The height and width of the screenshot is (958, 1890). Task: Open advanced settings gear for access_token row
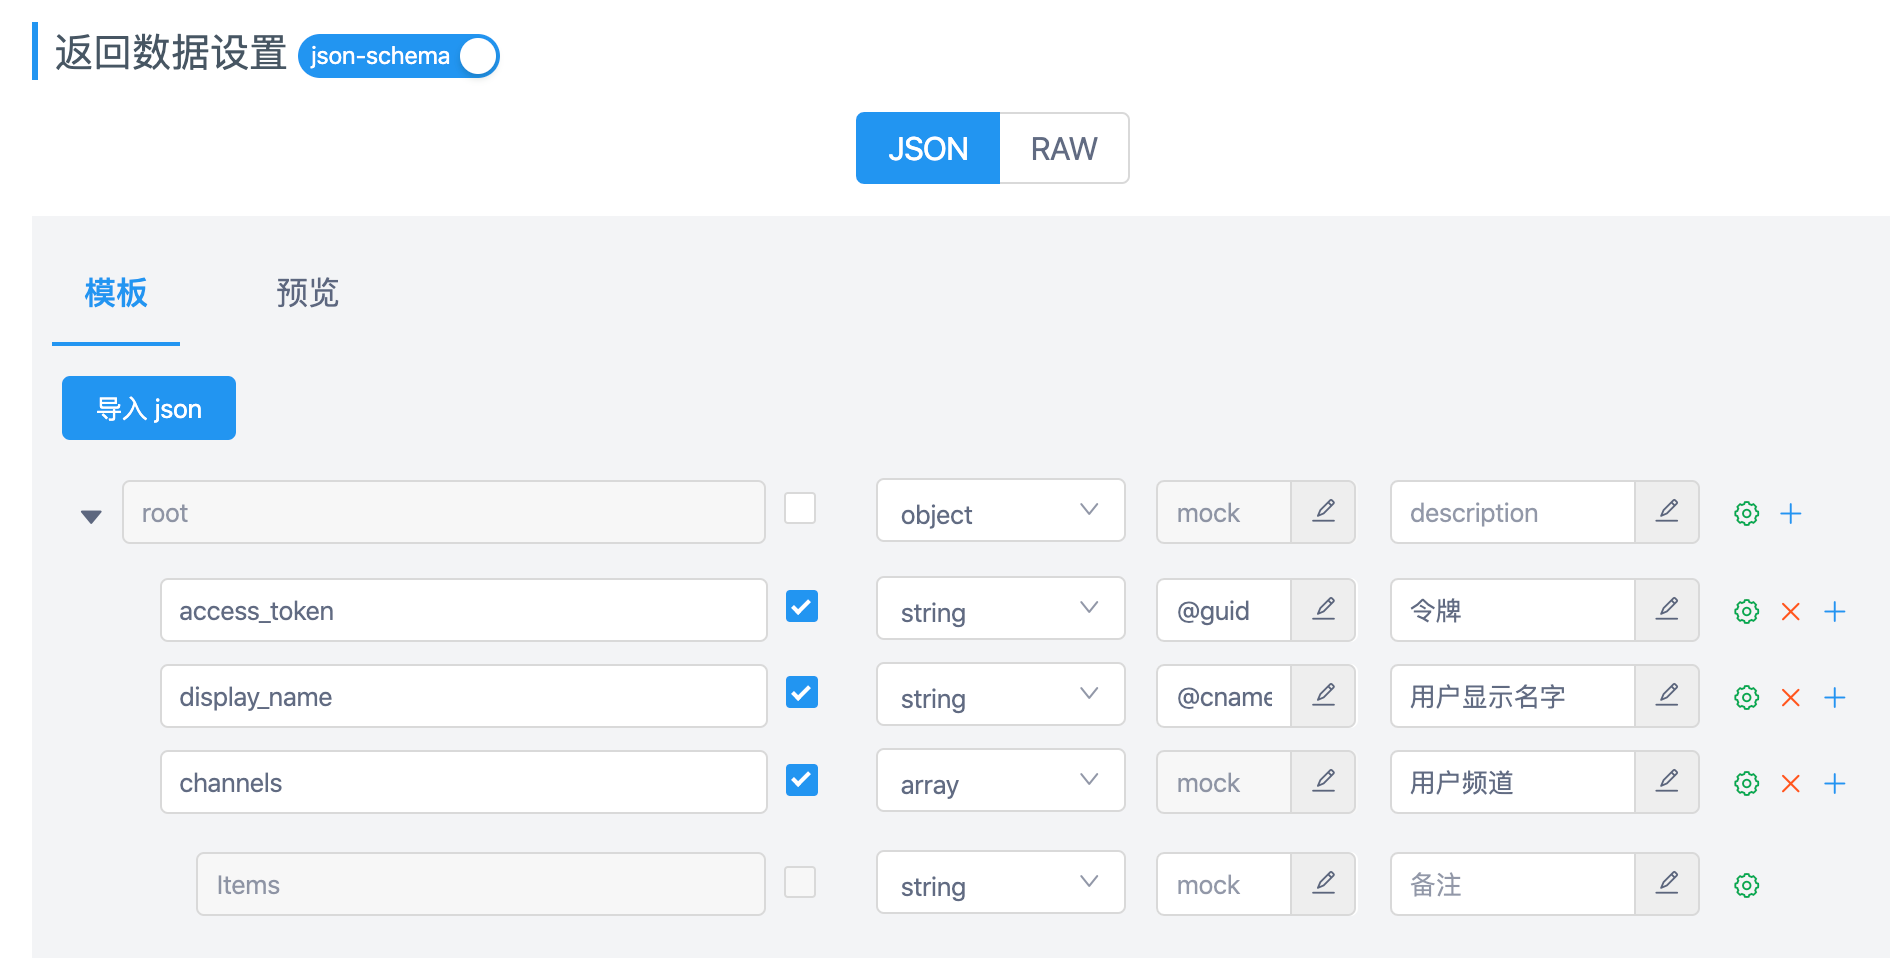coord(1746,611)
